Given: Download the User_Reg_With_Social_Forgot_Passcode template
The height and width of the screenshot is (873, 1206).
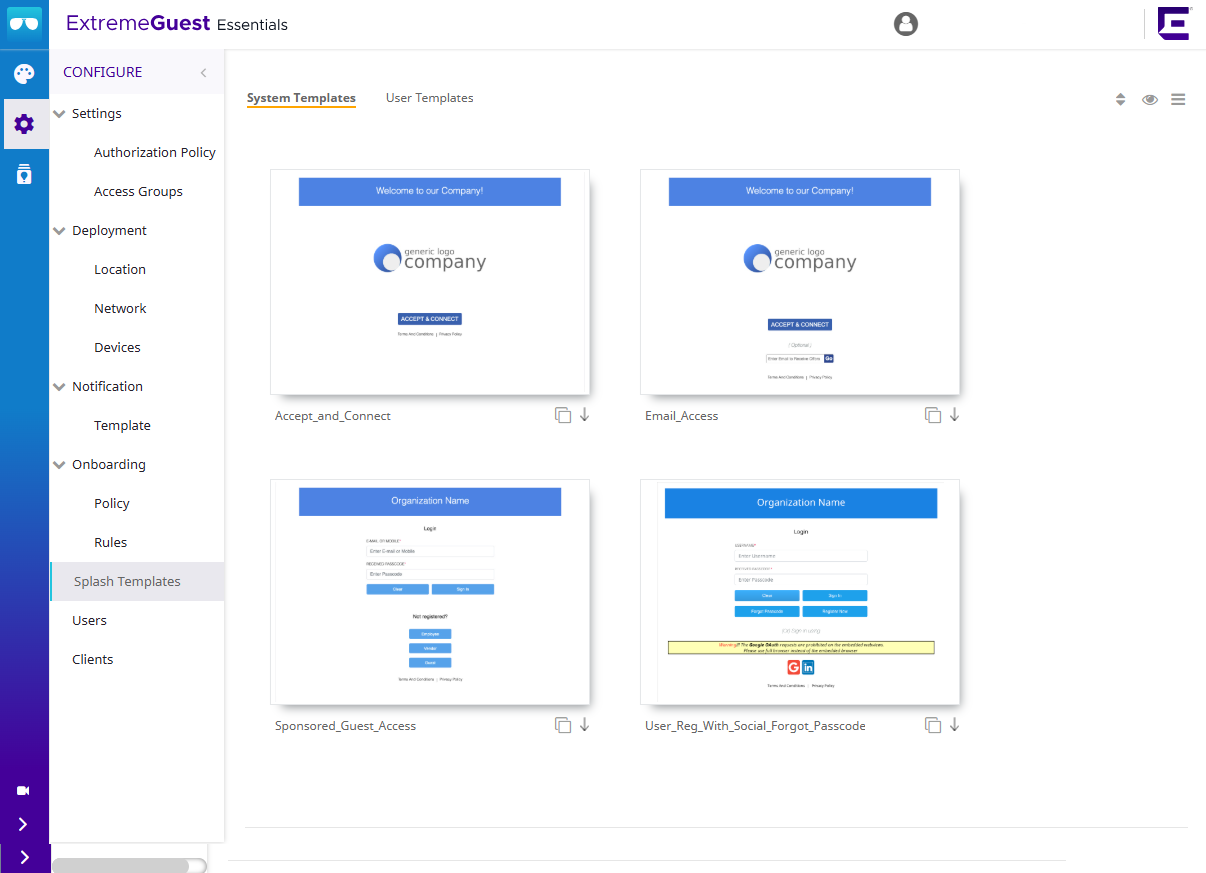Looking at the screenshot, I should [x=953, y=723].
